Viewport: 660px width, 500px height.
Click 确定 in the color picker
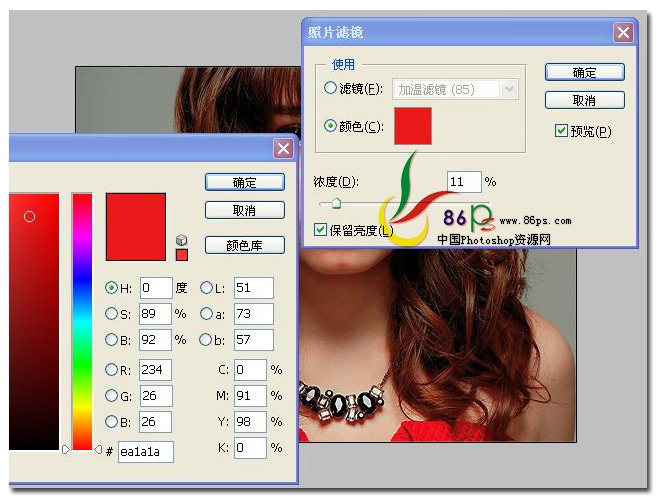(x=245, y=182)
